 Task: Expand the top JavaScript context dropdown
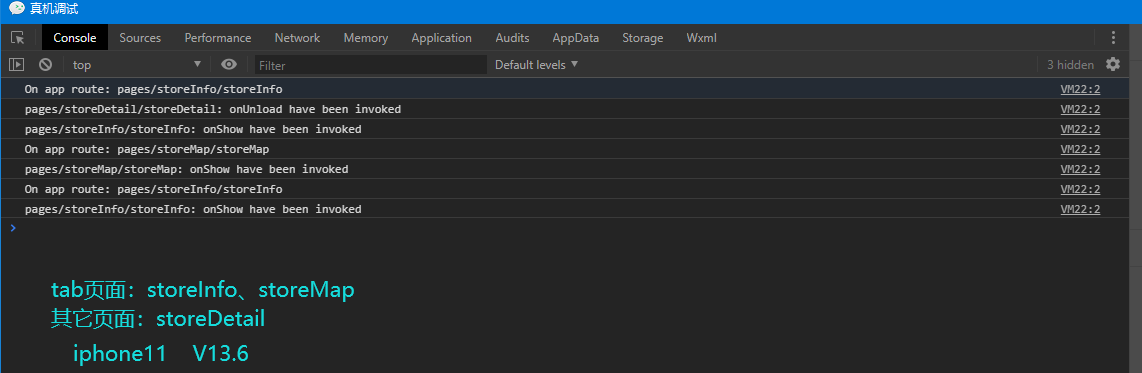point(137,65)
